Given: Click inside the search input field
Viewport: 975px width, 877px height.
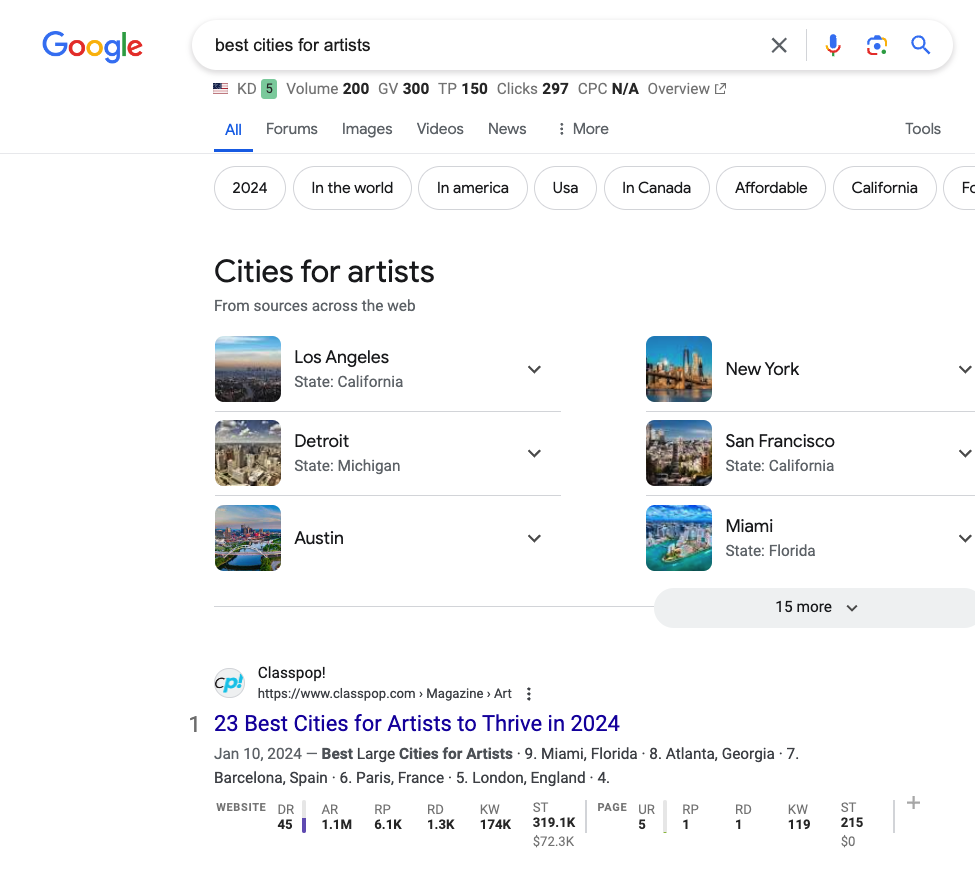Looking at the screenshot, I should coord(450,46).
